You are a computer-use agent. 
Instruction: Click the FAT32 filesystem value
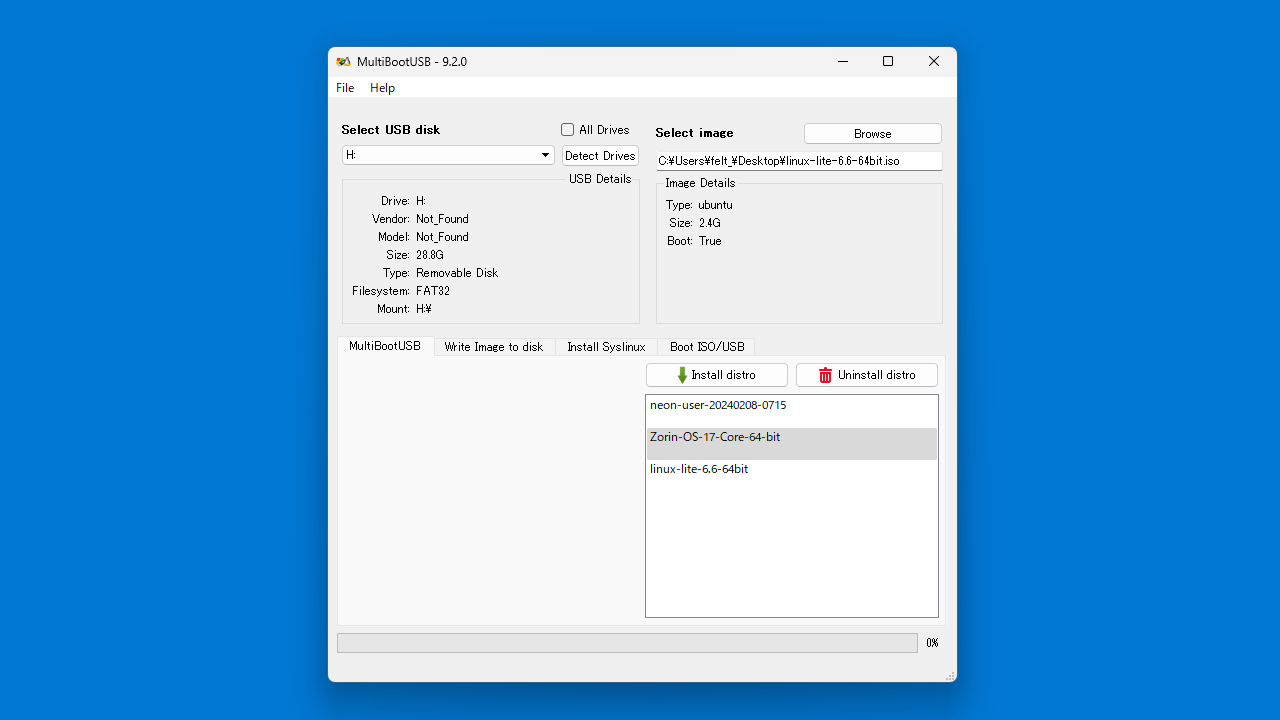point(433,291)
